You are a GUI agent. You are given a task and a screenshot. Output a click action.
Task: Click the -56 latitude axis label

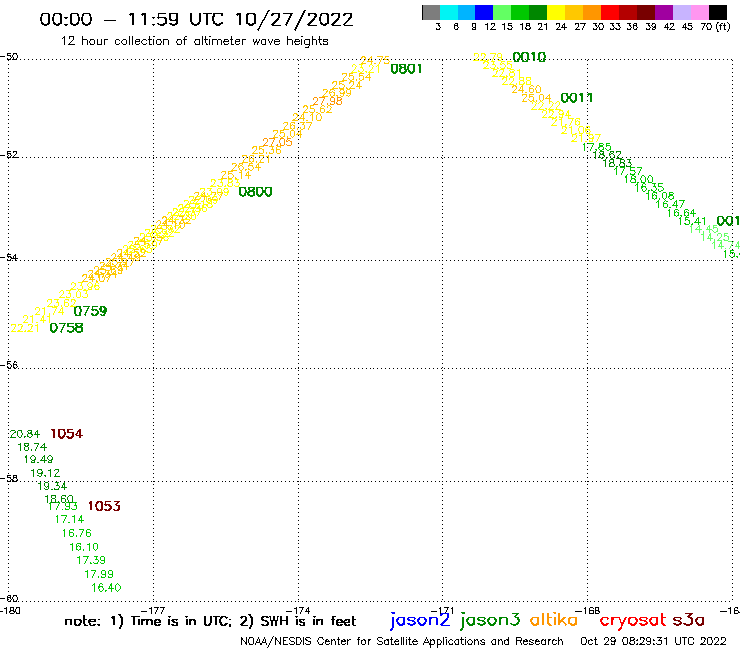click(x=9, y=365)
